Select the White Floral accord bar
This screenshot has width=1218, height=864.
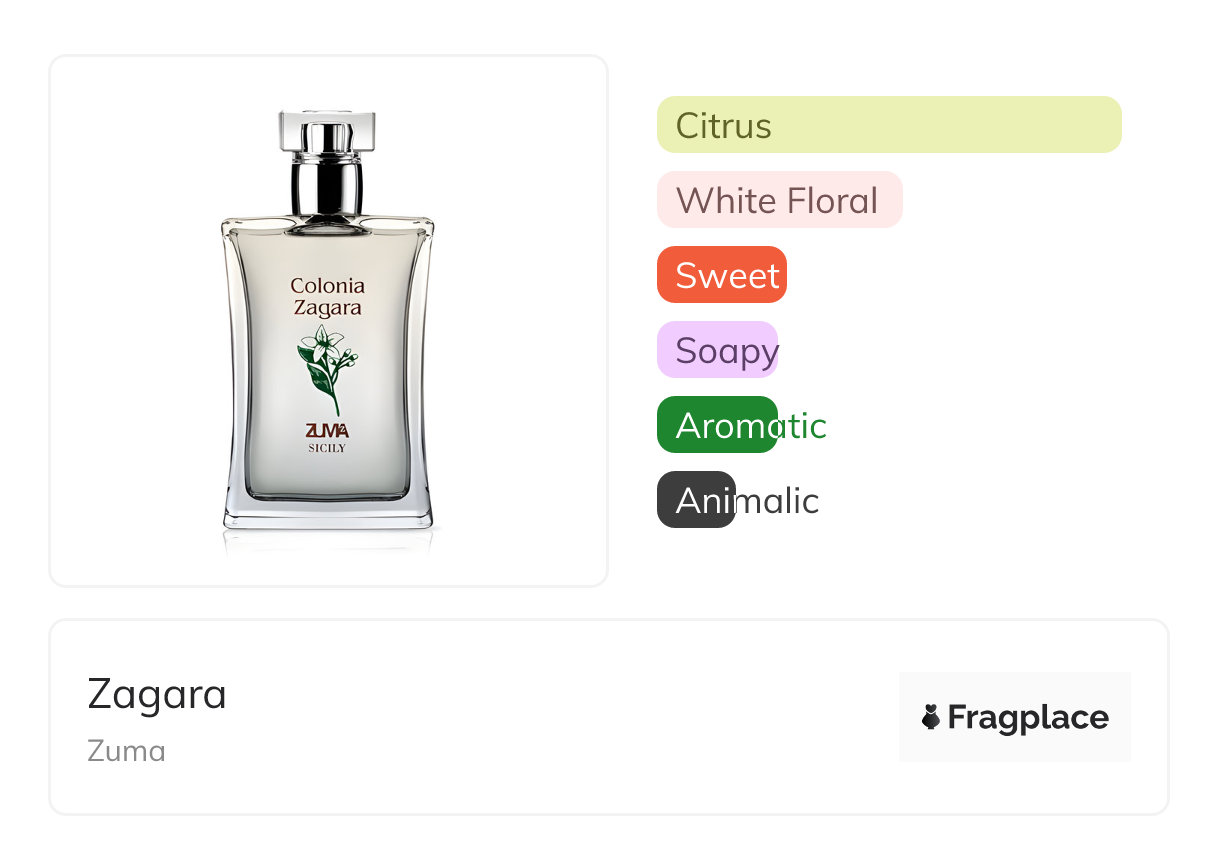click(780, 200)
